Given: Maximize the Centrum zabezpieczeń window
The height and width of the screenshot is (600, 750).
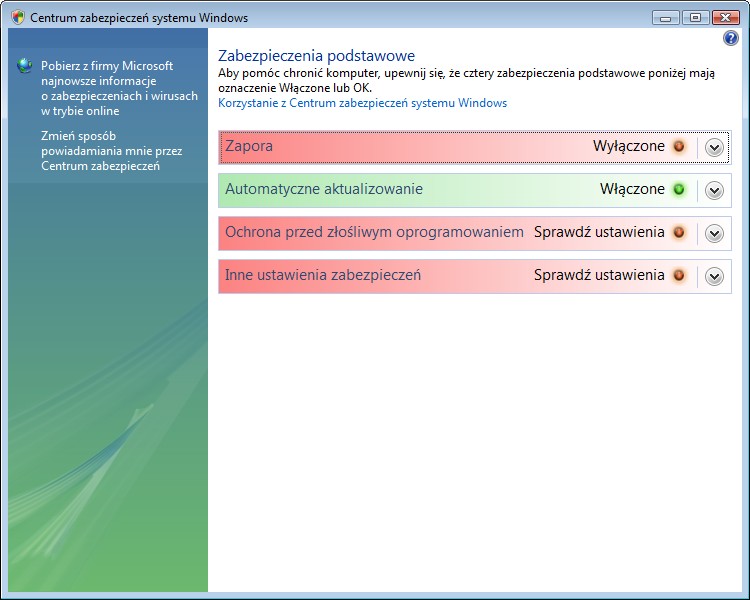Looking at the screenshot, I should (x=695, y=18).
